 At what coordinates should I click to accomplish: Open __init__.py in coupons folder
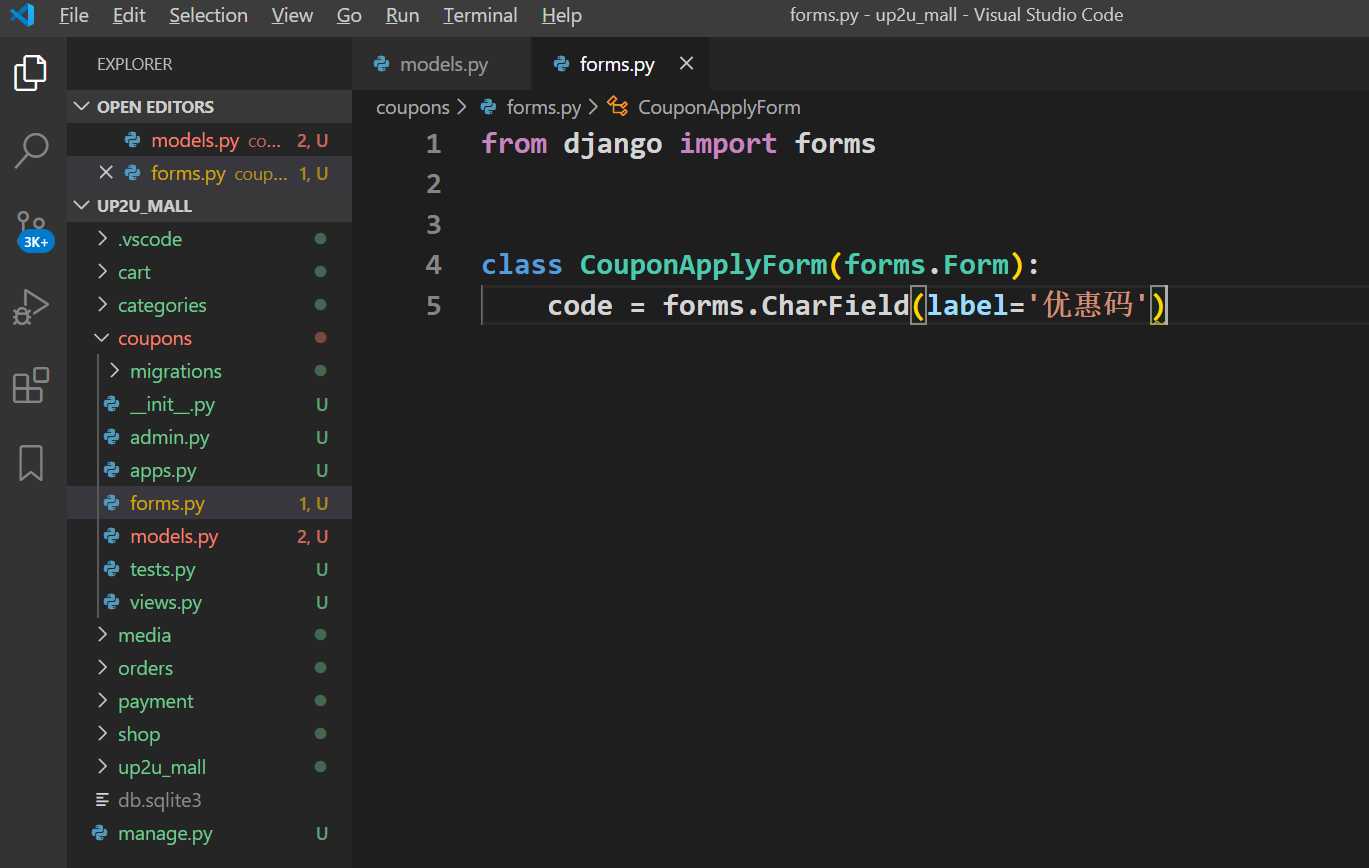coord(209,404)
